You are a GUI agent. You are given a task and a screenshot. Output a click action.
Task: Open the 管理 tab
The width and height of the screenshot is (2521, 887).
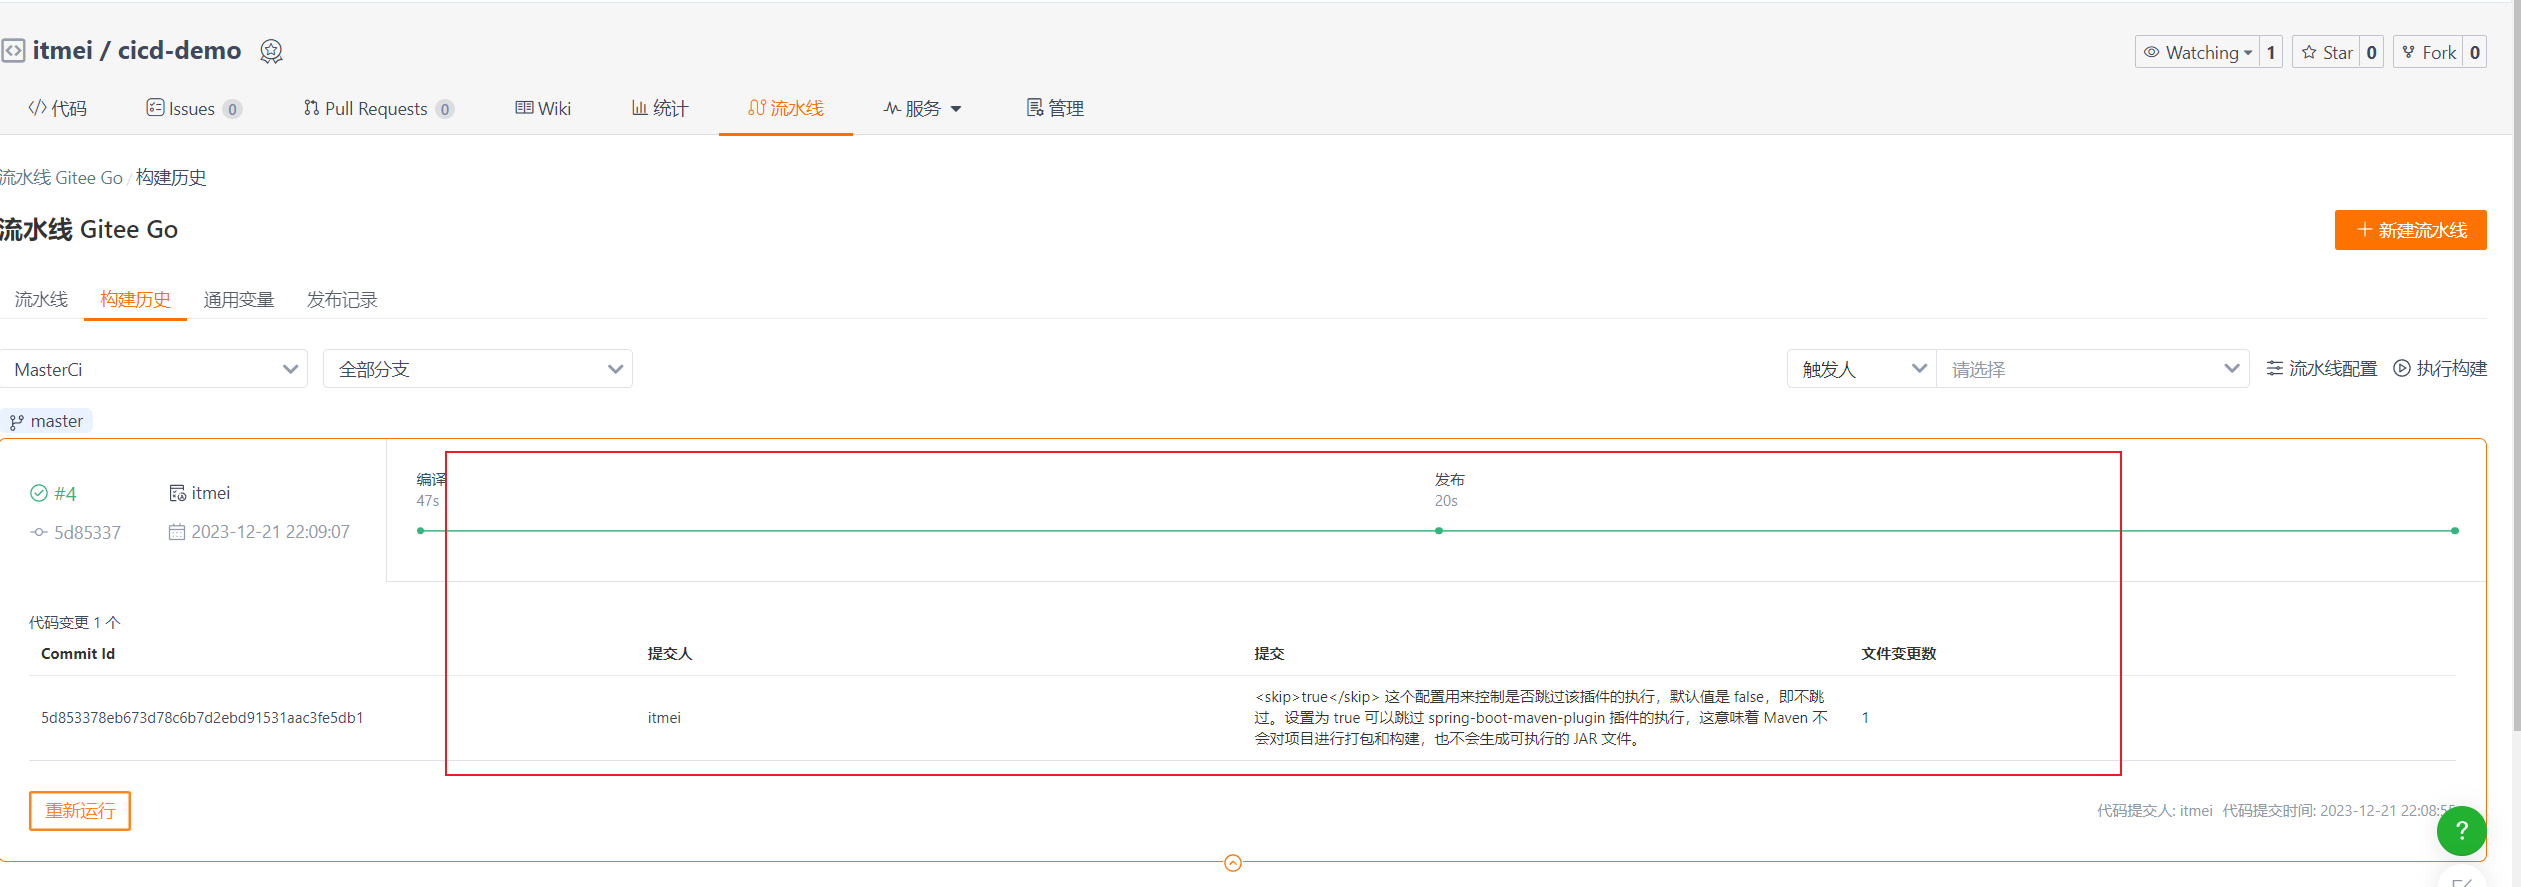coord(1055,108)
